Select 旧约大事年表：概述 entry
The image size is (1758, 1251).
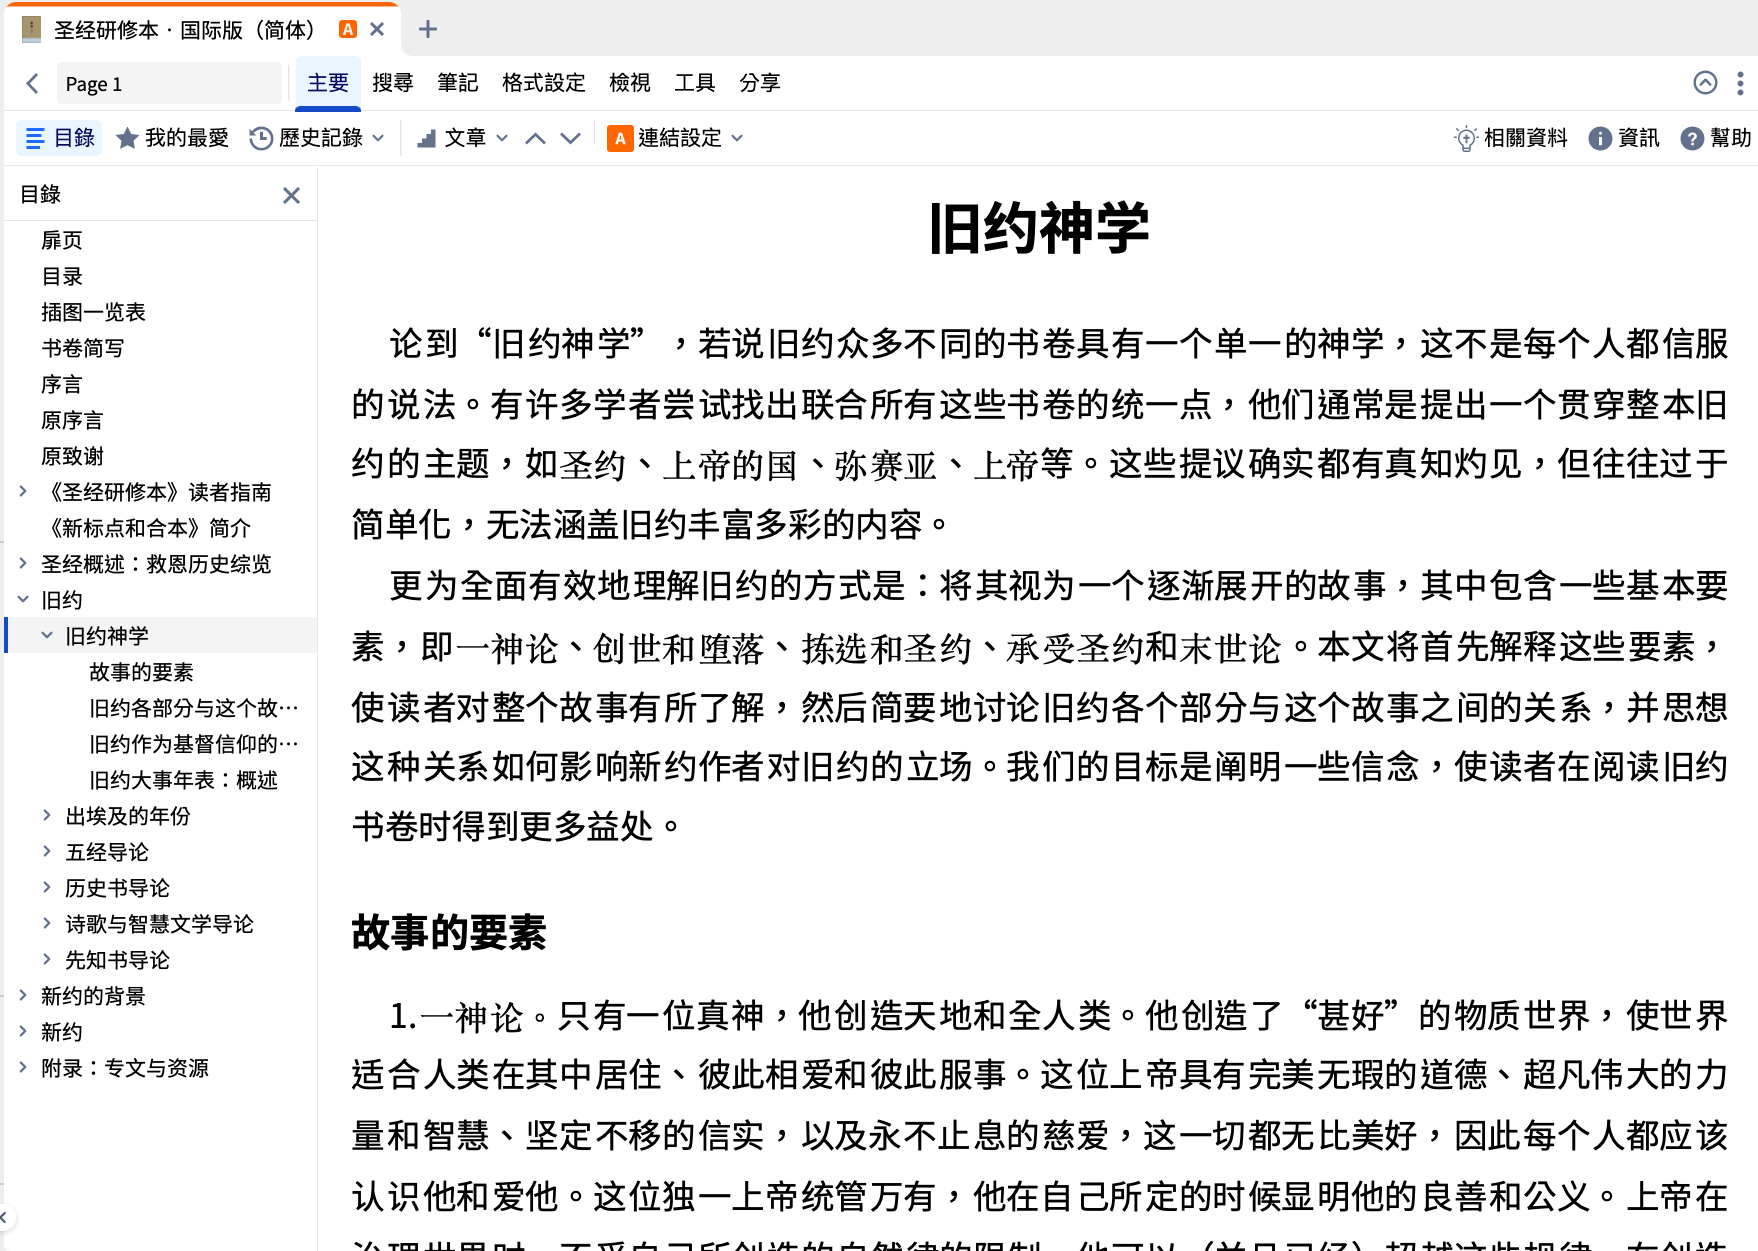(x=184, y=780)
